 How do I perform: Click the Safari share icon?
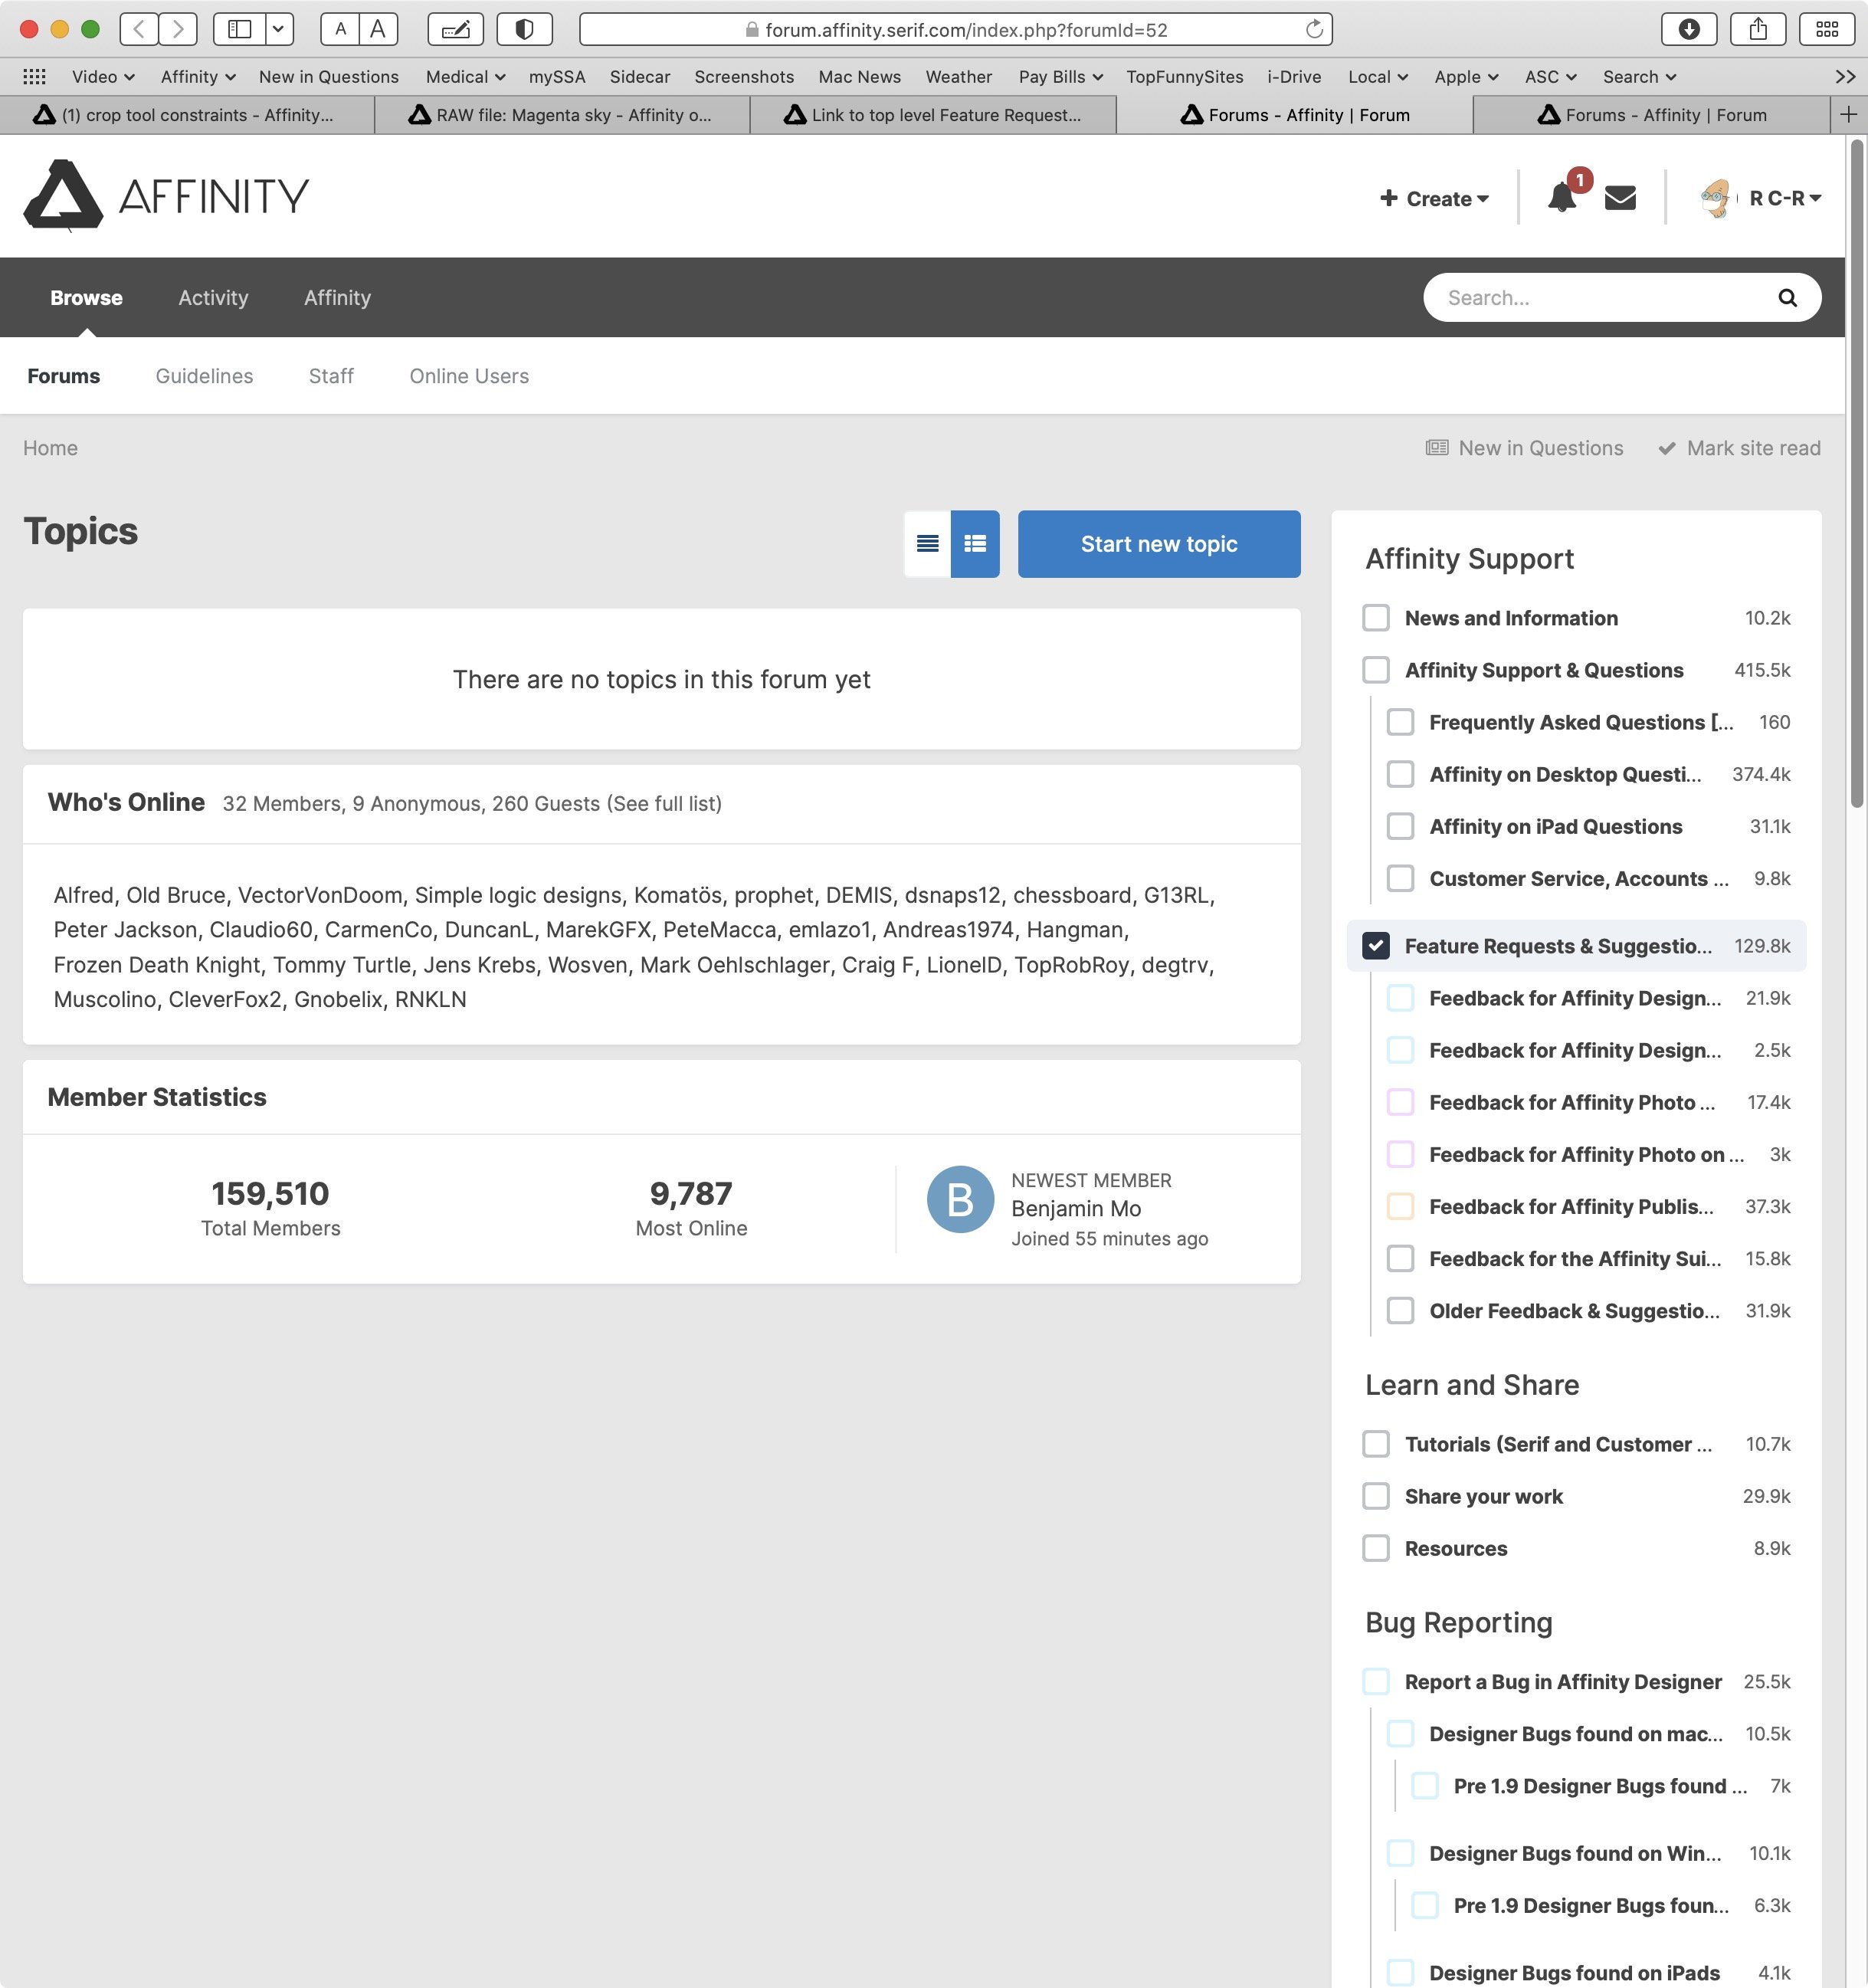click(1758, 29)
